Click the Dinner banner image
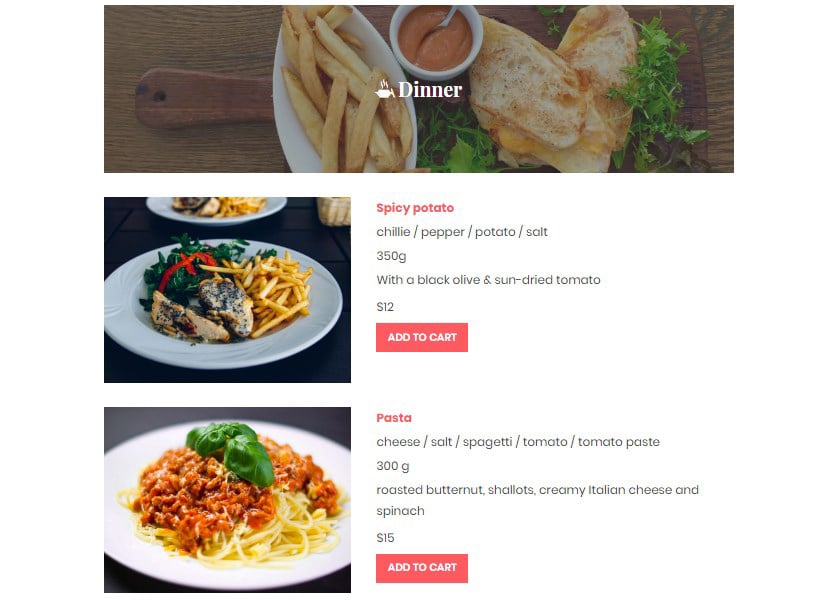The width and height of the screenshot is (818, 600). point(419,89)
